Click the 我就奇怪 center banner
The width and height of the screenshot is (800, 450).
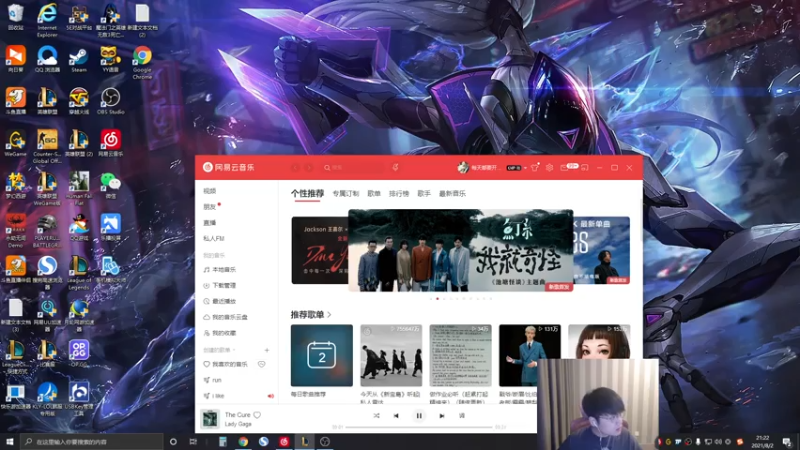(461, 250)
